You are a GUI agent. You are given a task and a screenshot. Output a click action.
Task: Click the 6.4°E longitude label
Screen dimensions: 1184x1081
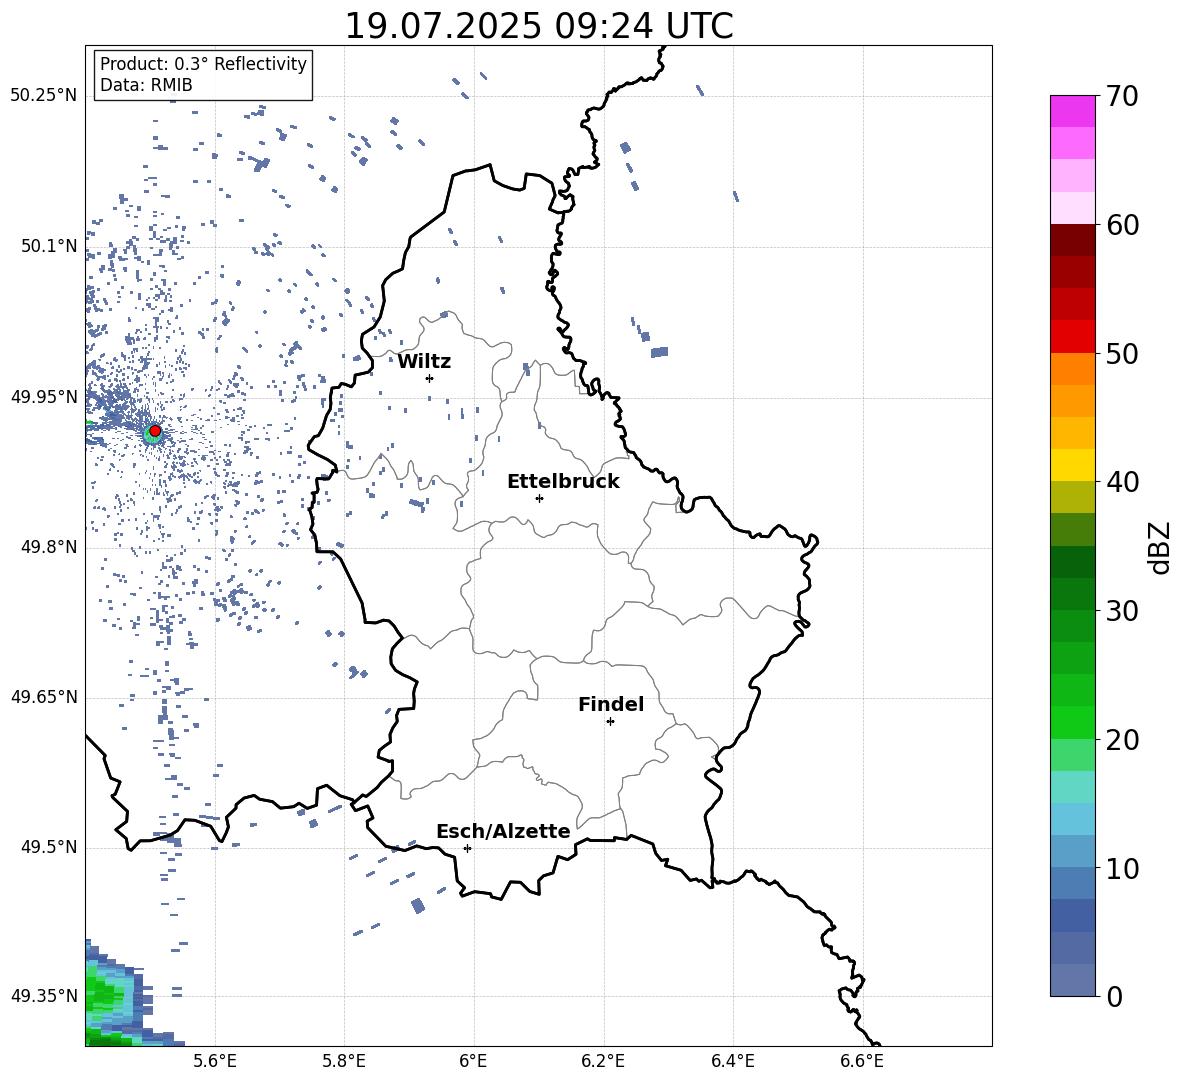732,1061
